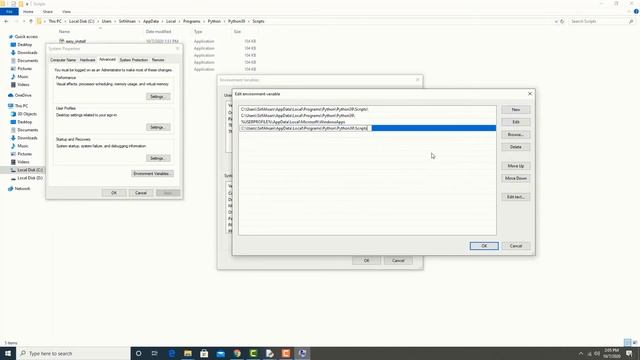Open Network in navigation pane

click(22, 189)
